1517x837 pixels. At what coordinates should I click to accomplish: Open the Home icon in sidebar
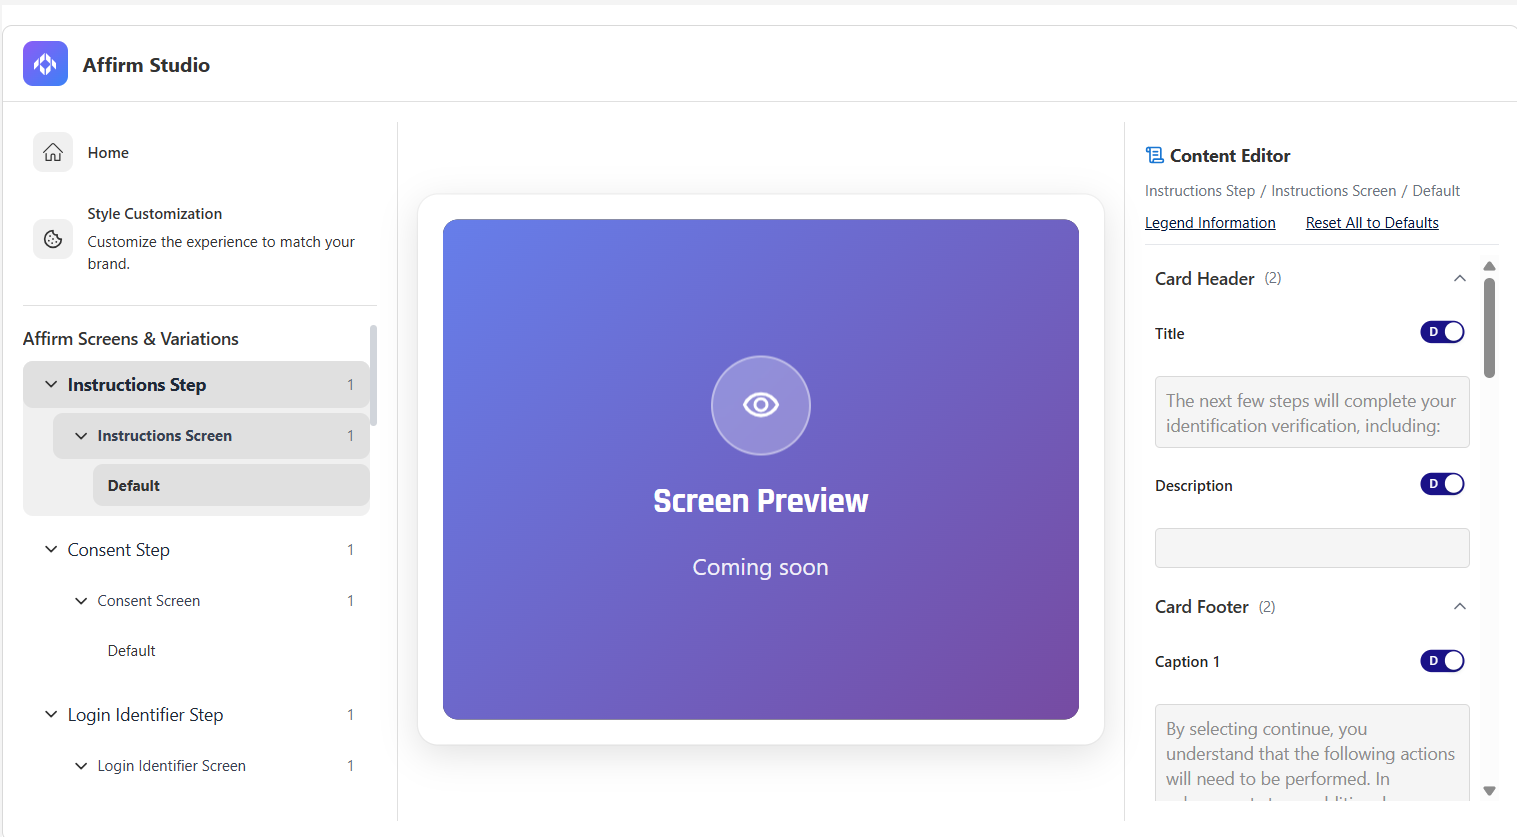coord(53,152)
